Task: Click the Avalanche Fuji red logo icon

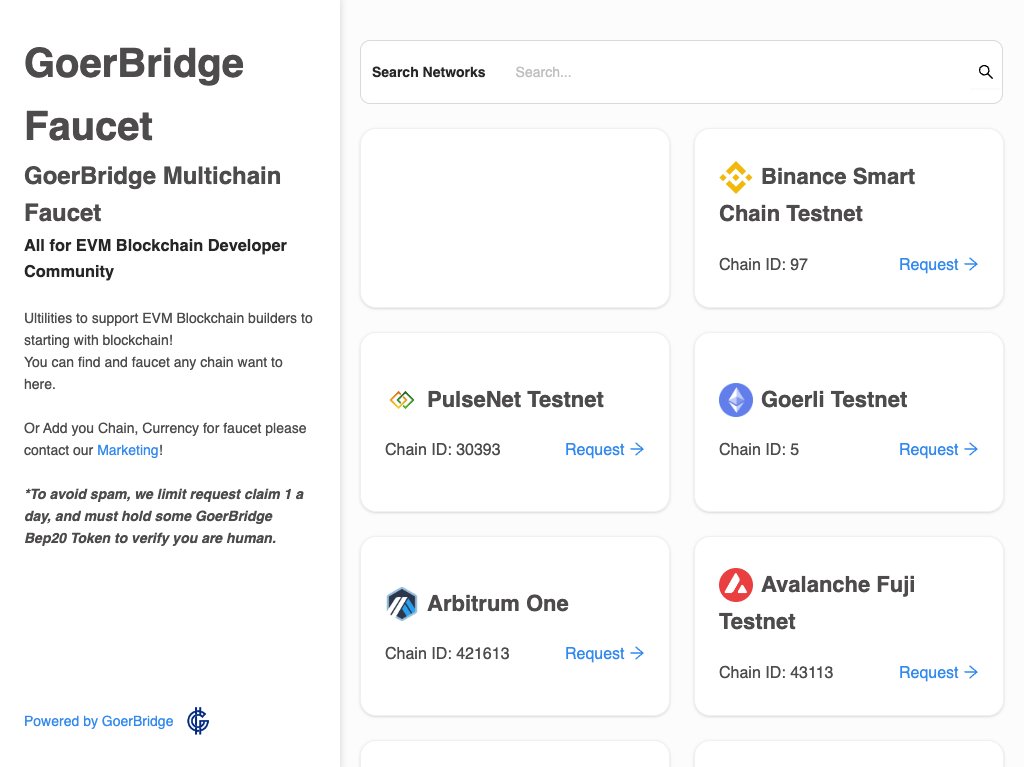Action: pos(736,585)
